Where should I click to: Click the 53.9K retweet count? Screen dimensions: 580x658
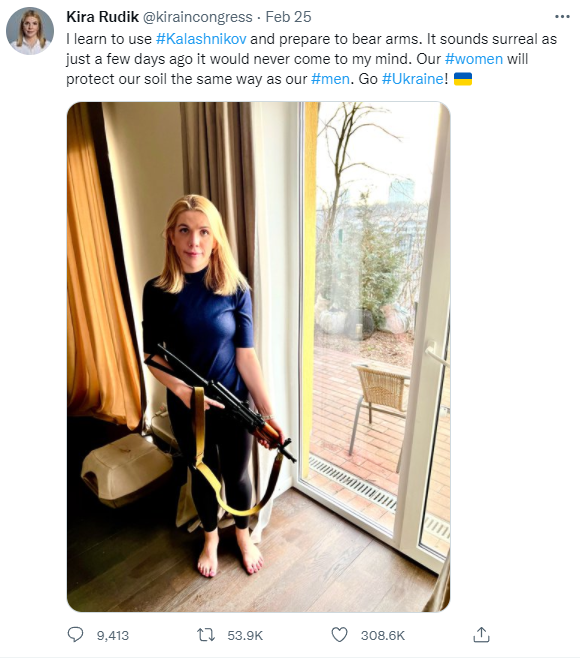245,635
